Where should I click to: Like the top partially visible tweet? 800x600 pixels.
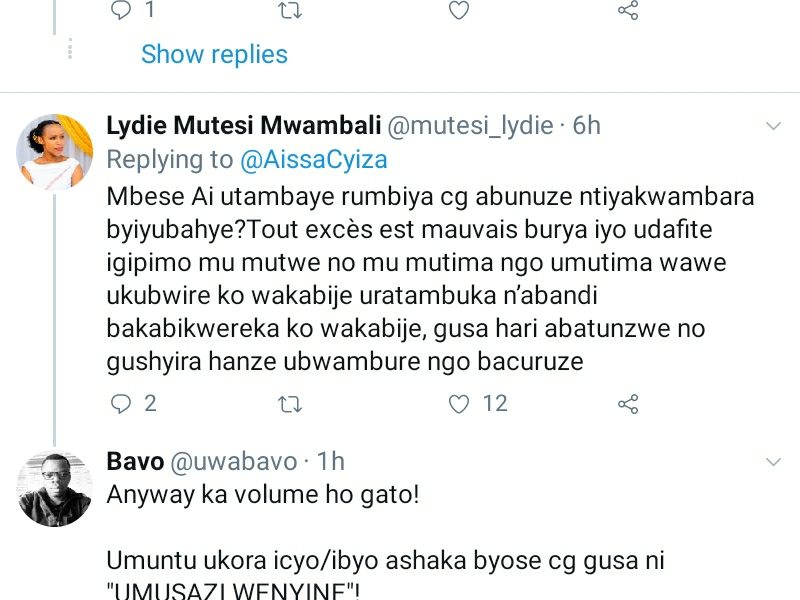pyautogui.click(x=459, y=10)
